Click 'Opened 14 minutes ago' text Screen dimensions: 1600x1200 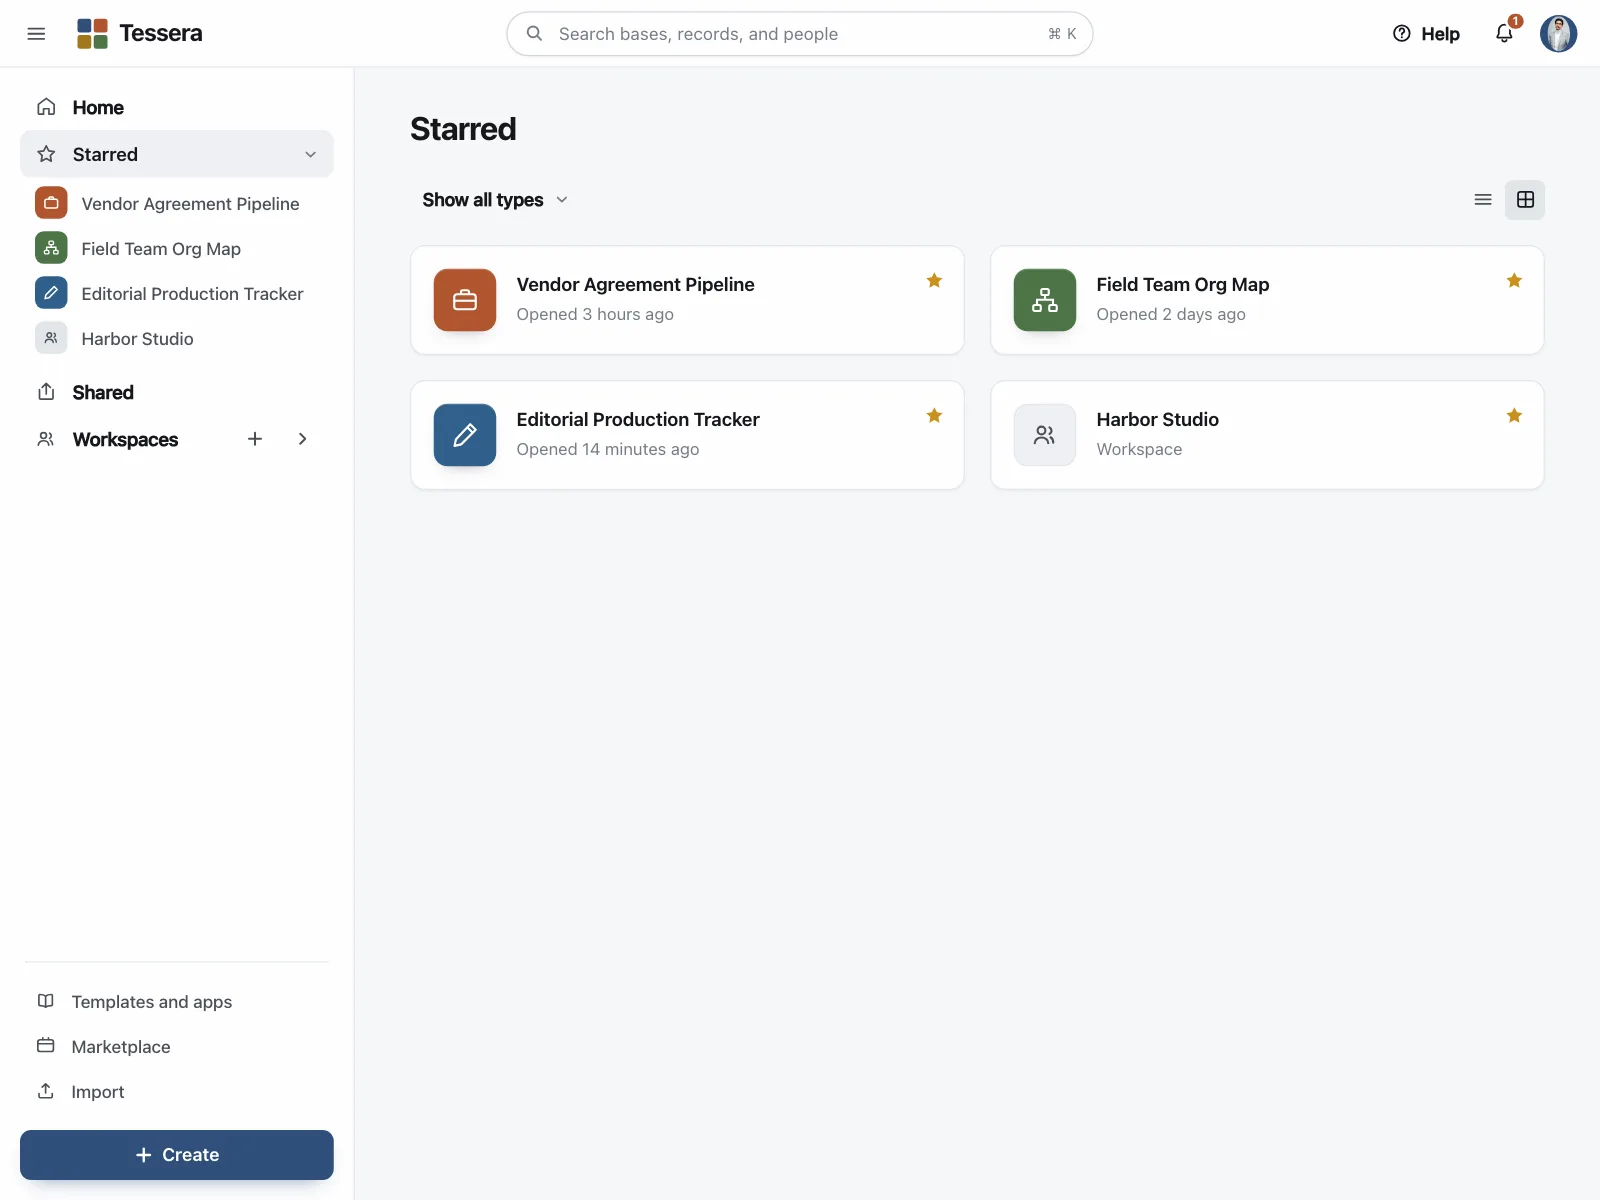tap(608, 449)
